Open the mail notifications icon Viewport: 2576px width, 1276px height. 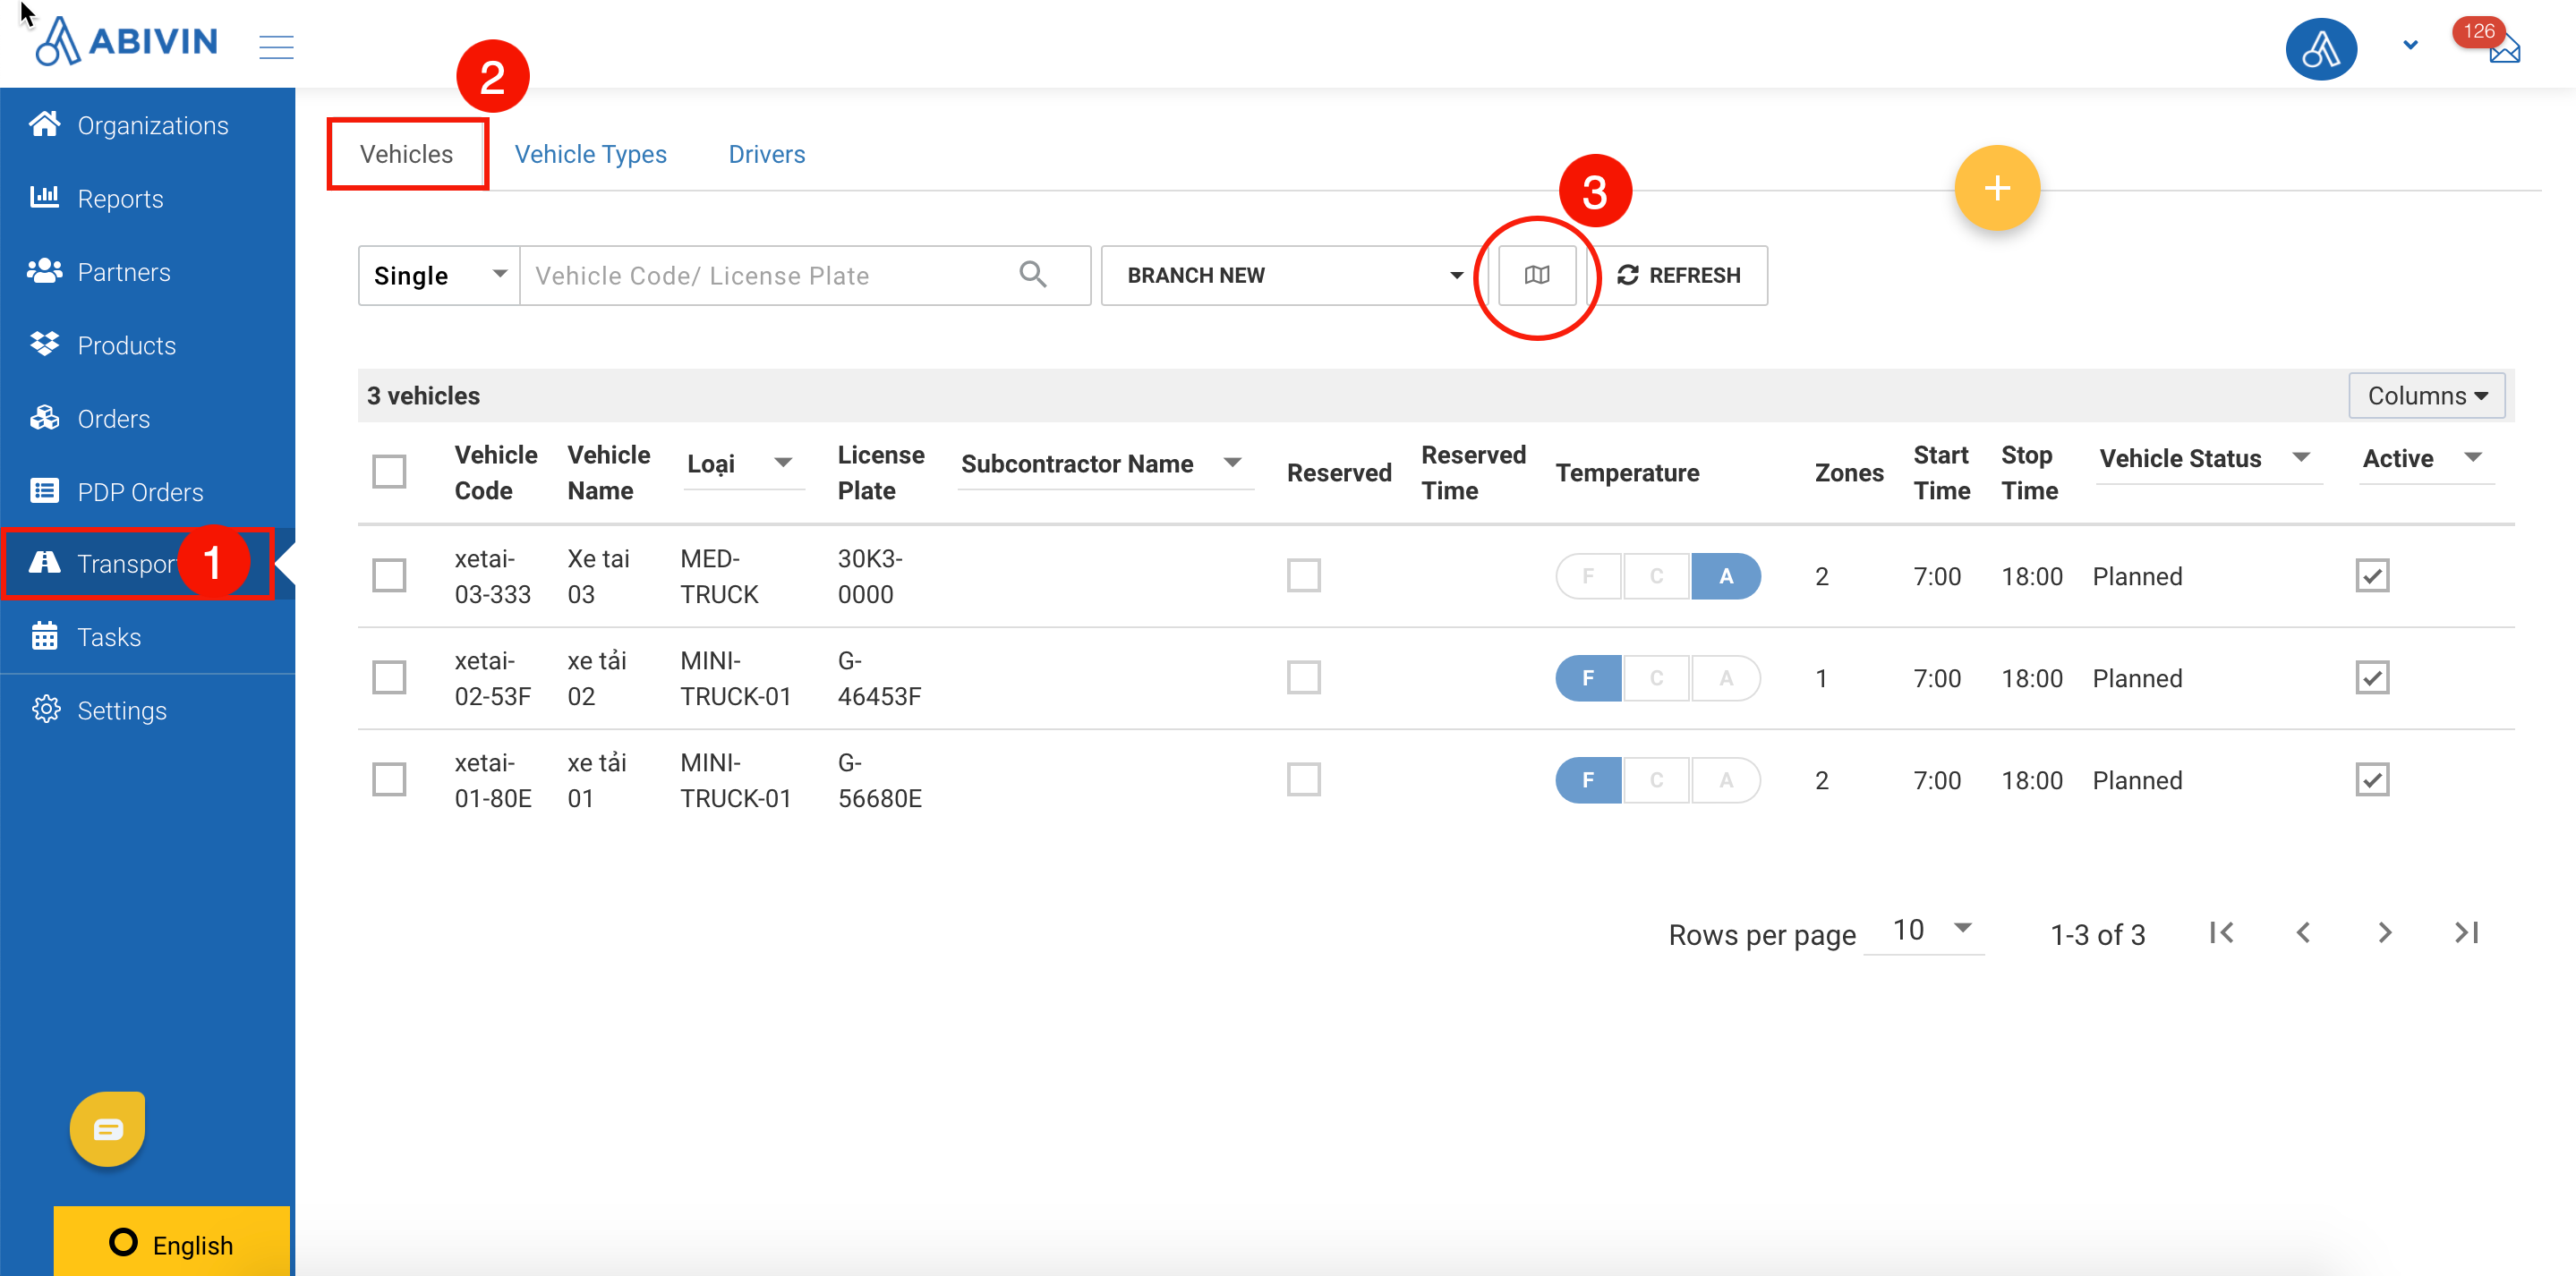click(2503, 49)
